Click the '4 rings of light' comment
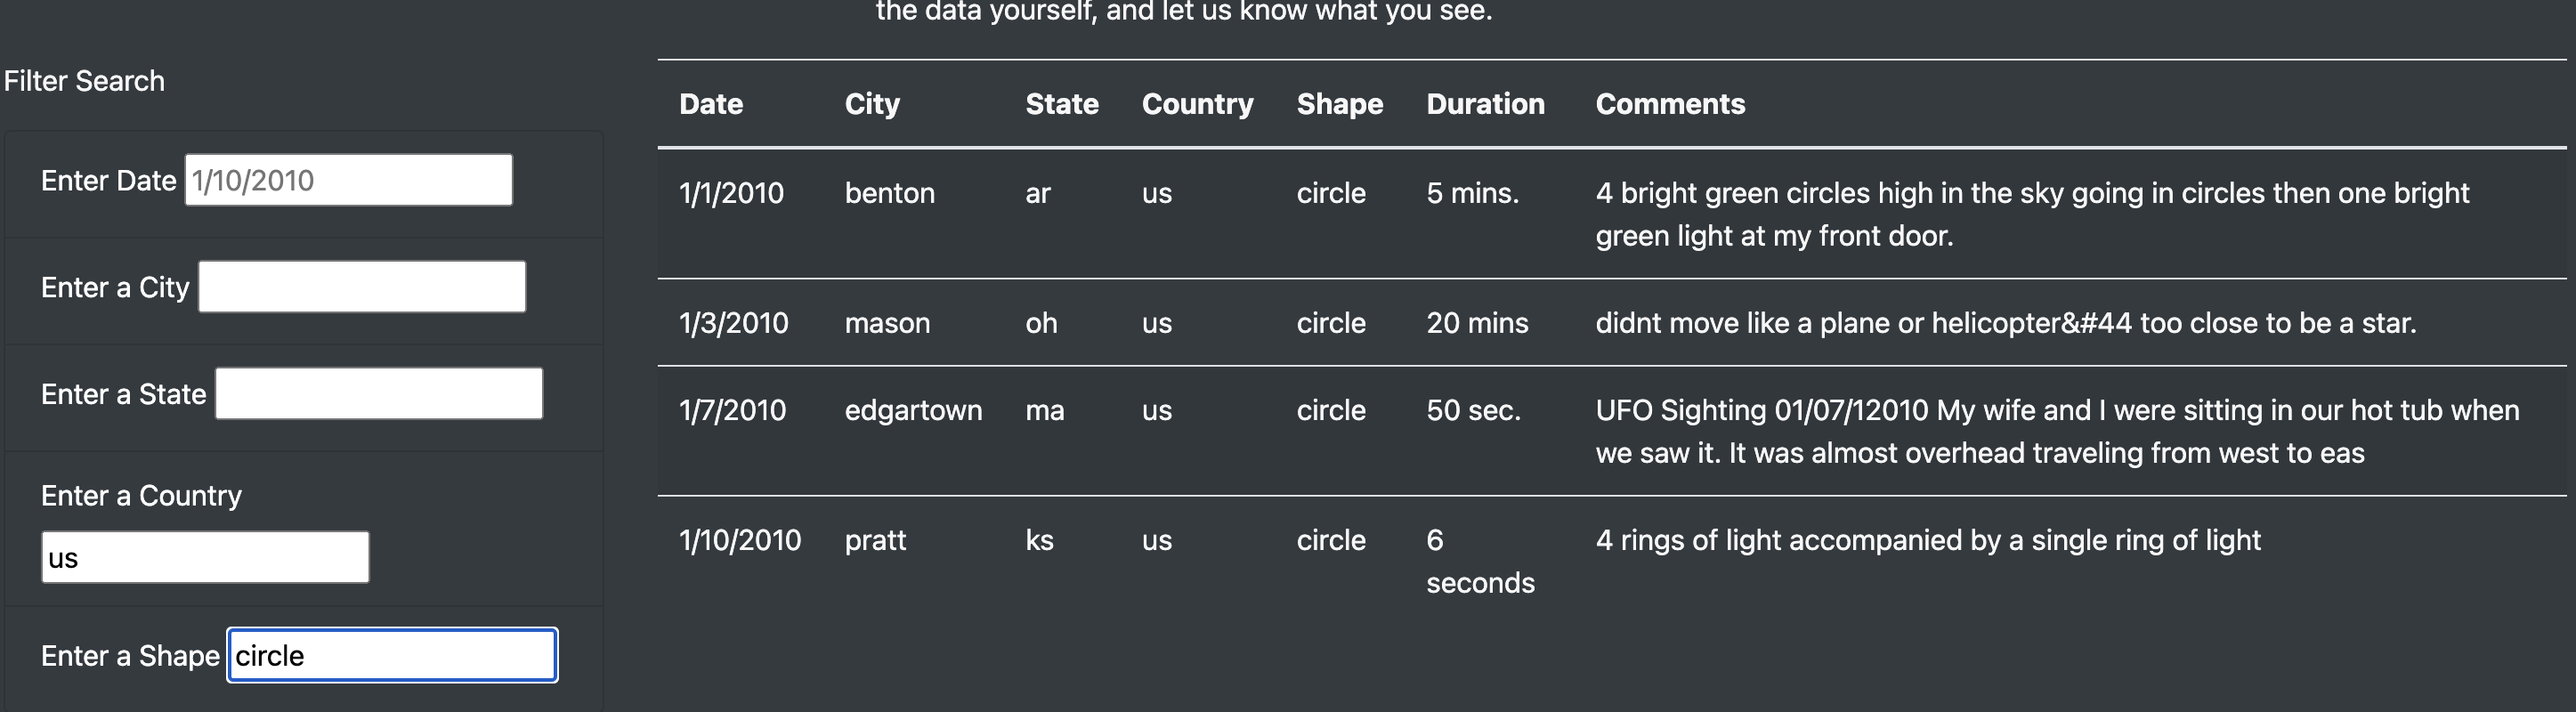Screen dimensions: 2576x712 [1928, 540]
